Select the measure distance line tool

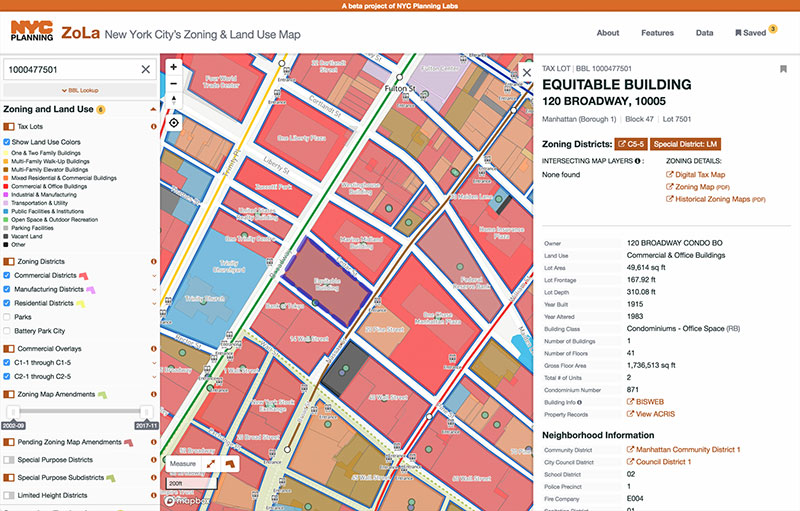[x=211, y=464]
